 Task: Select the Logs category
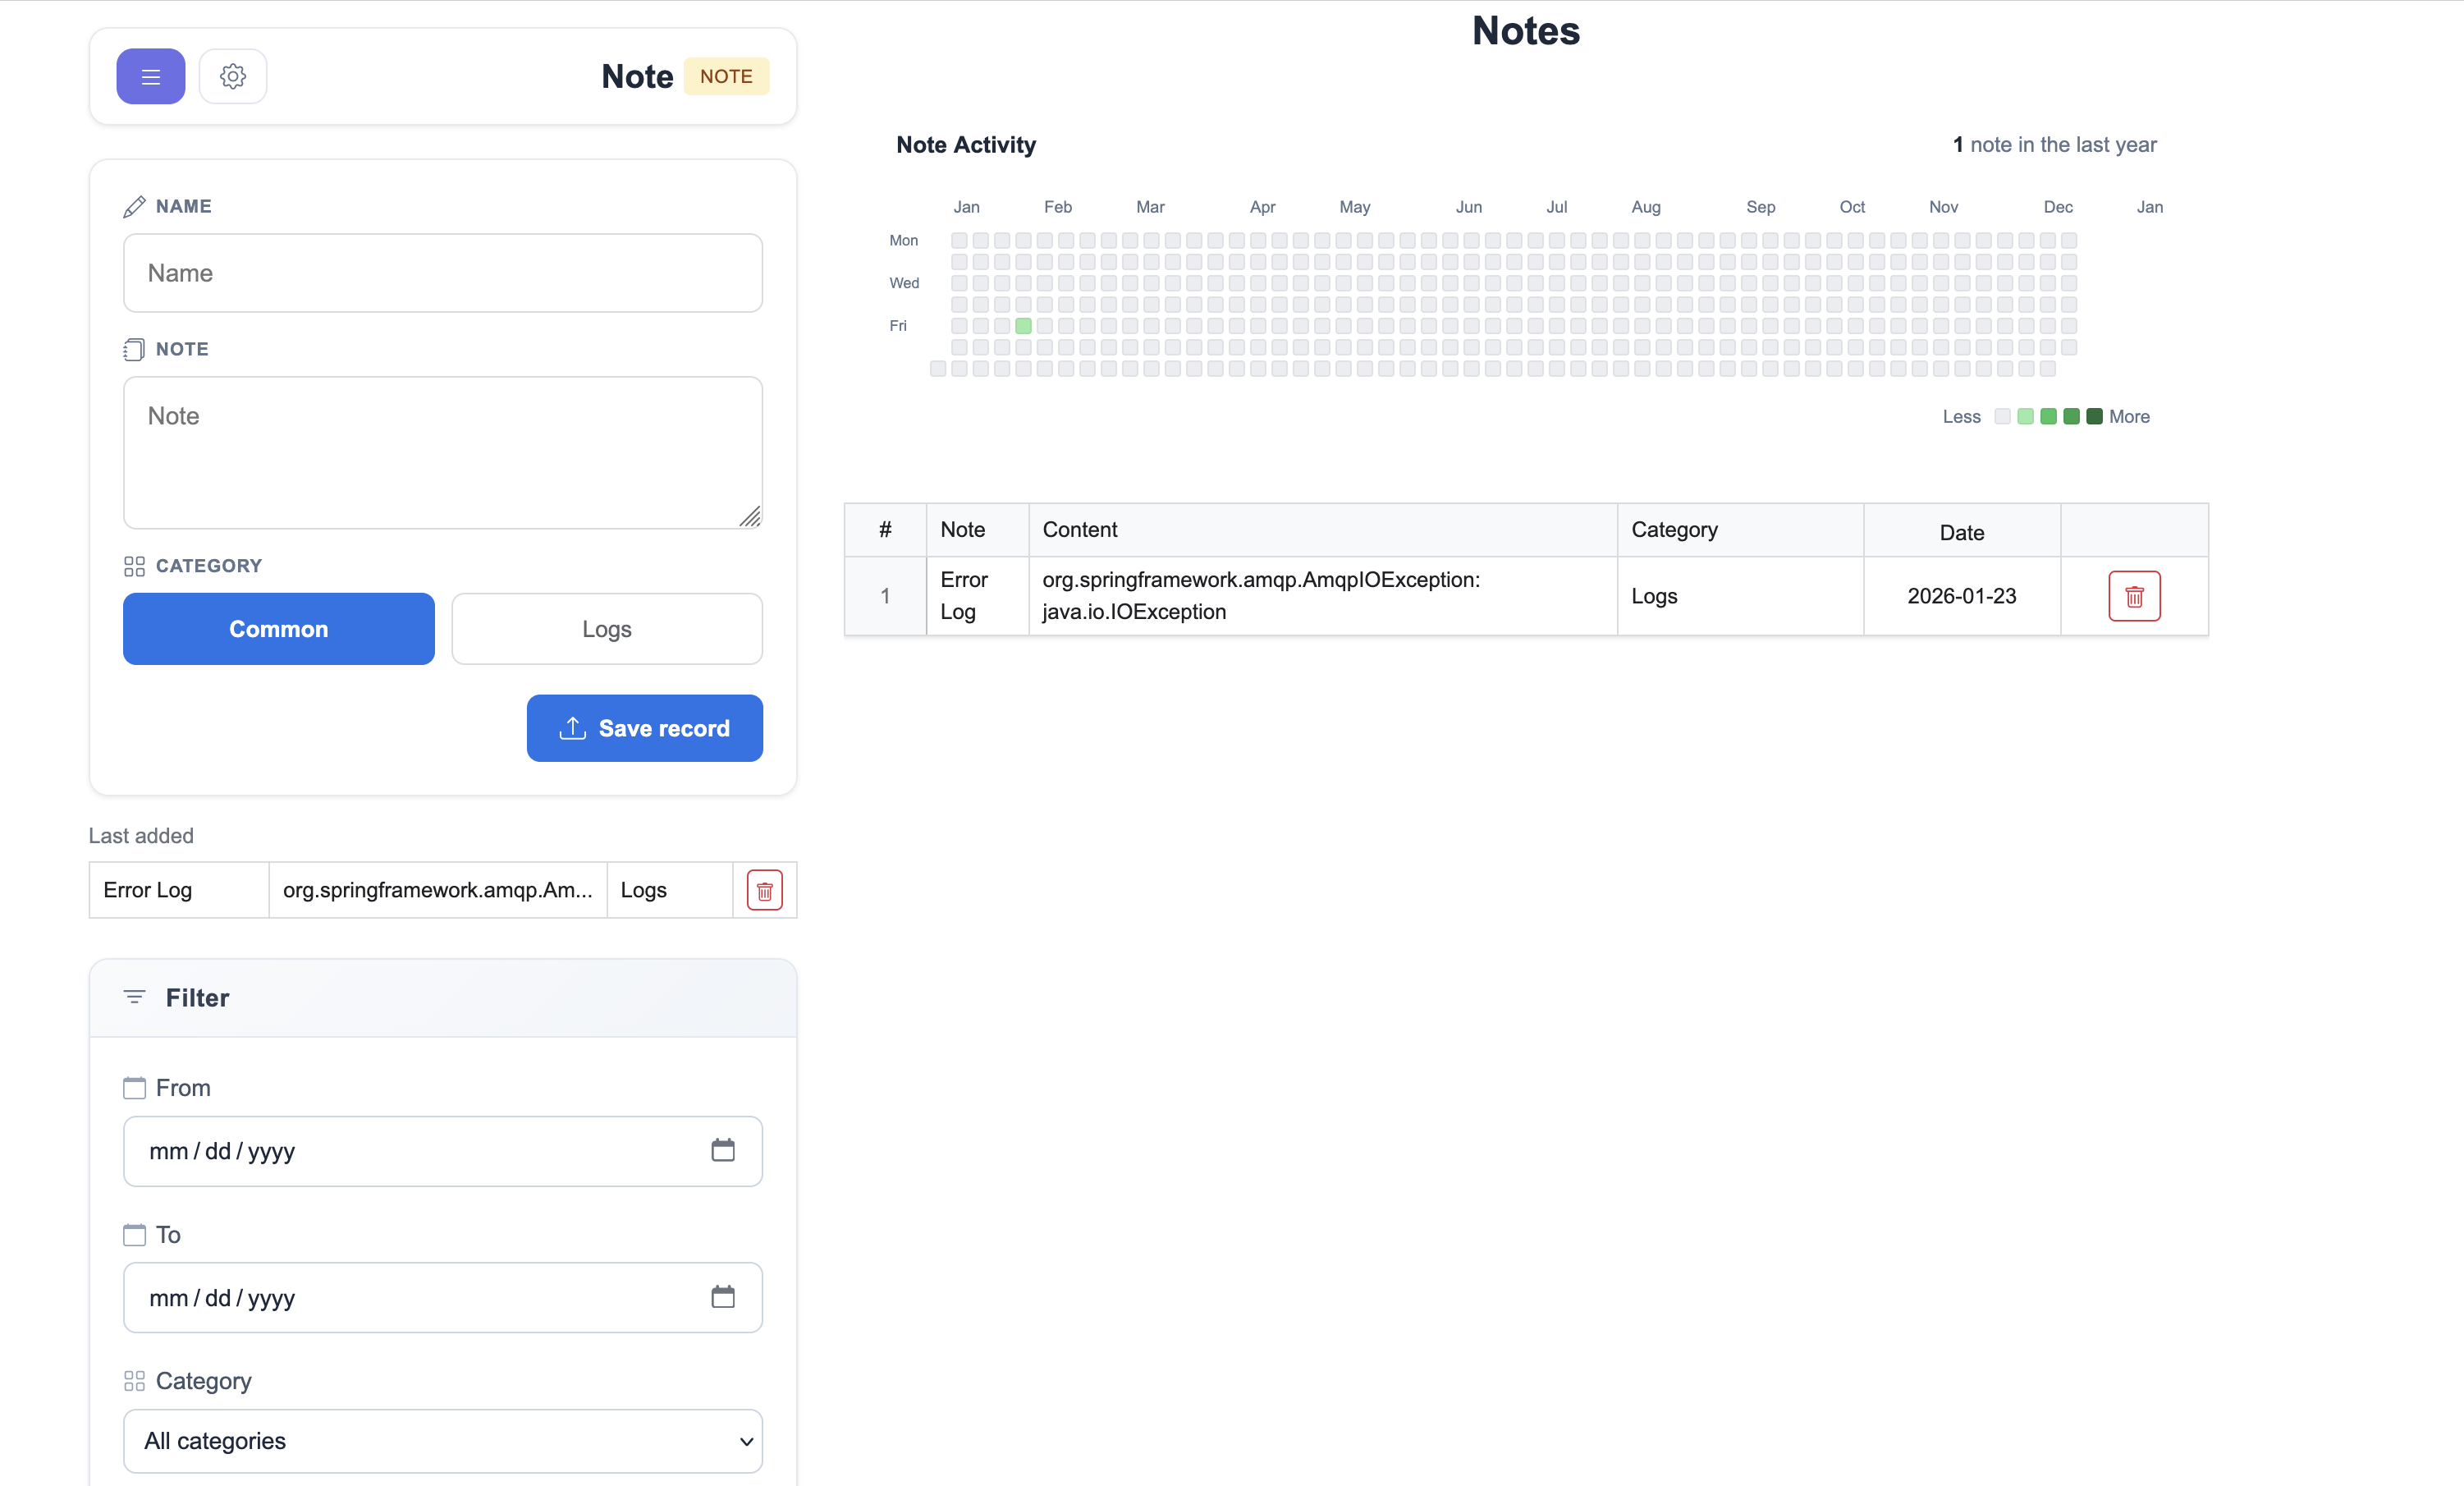pos(606,629)
